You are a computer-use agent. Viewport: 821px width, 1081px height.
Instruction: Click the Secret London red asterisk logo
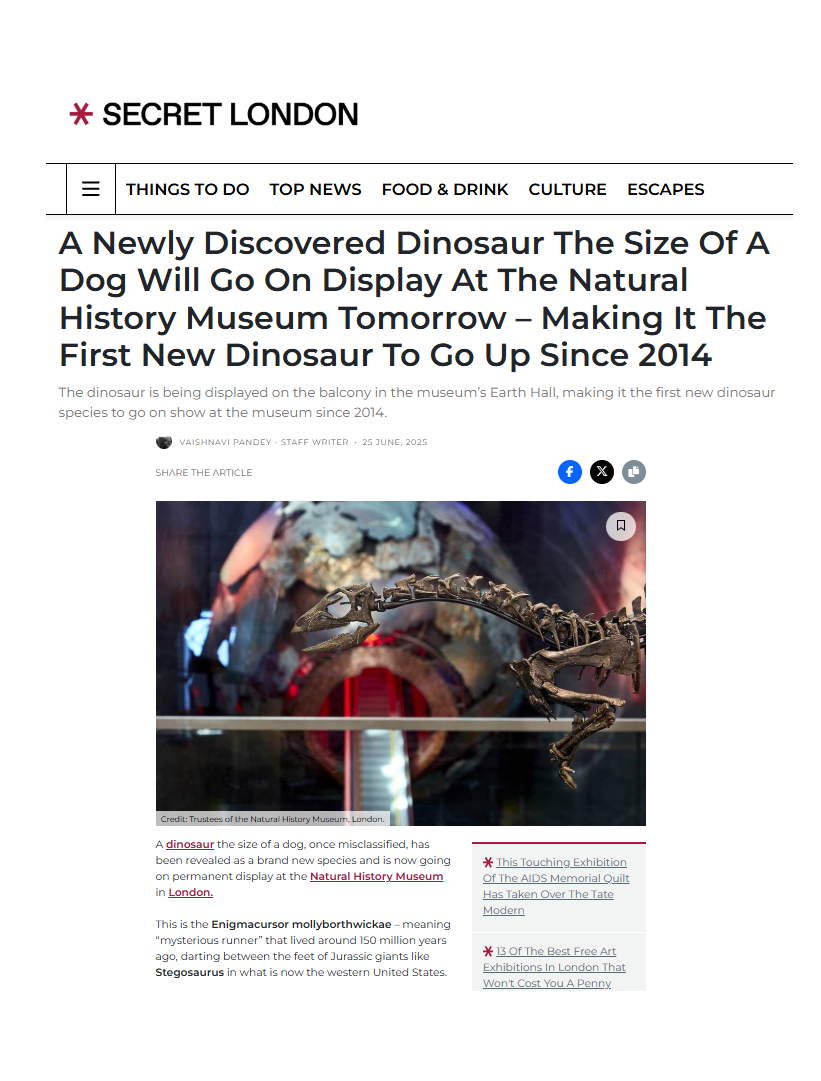81,114
